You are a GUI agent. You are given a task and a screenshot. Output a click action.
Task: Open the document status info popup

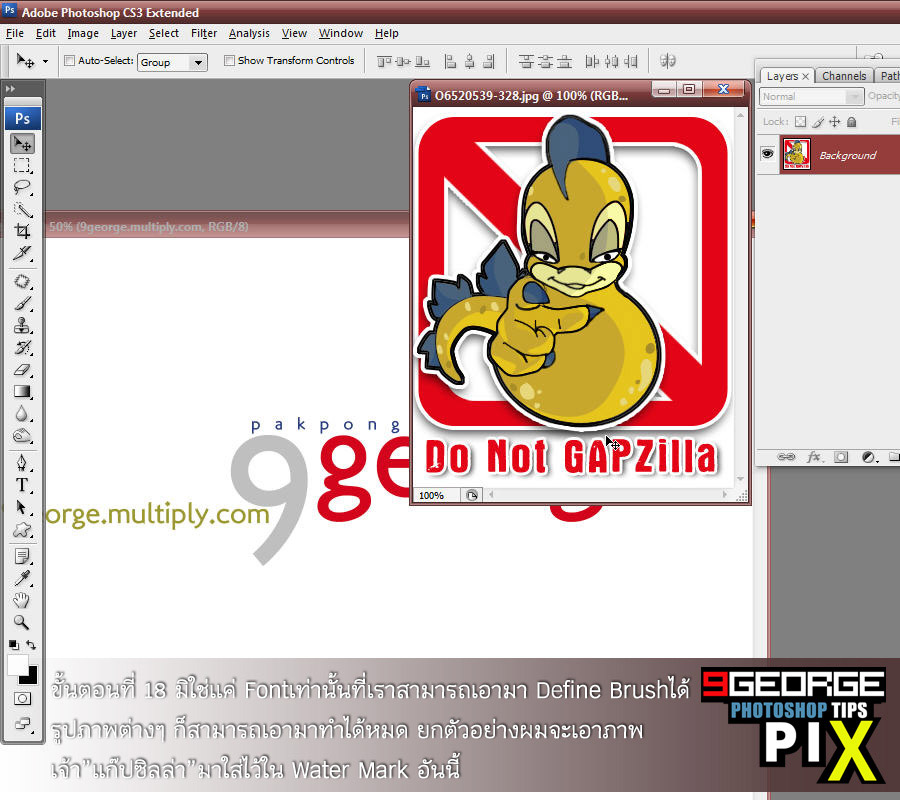[x=472, y=495]
